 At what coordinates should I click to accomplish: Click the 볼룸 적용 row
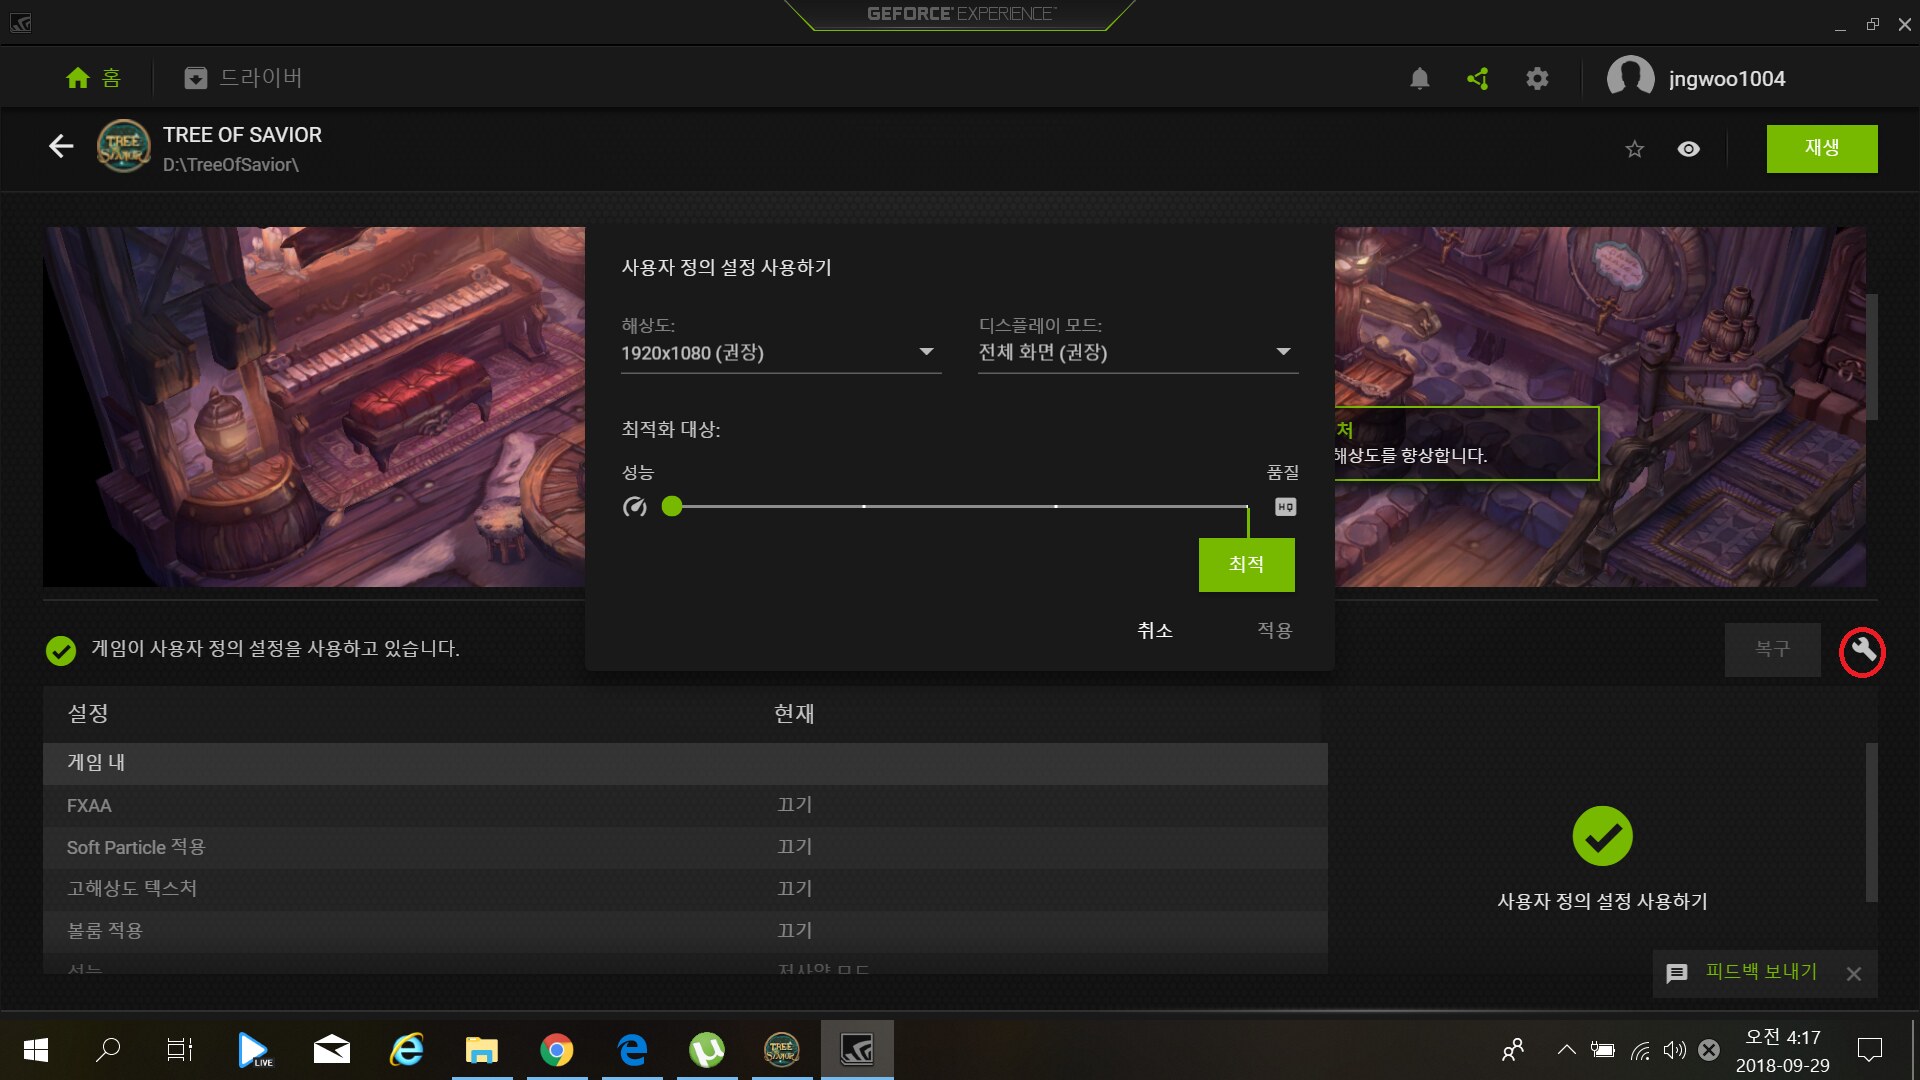click(x=685, y=932)
